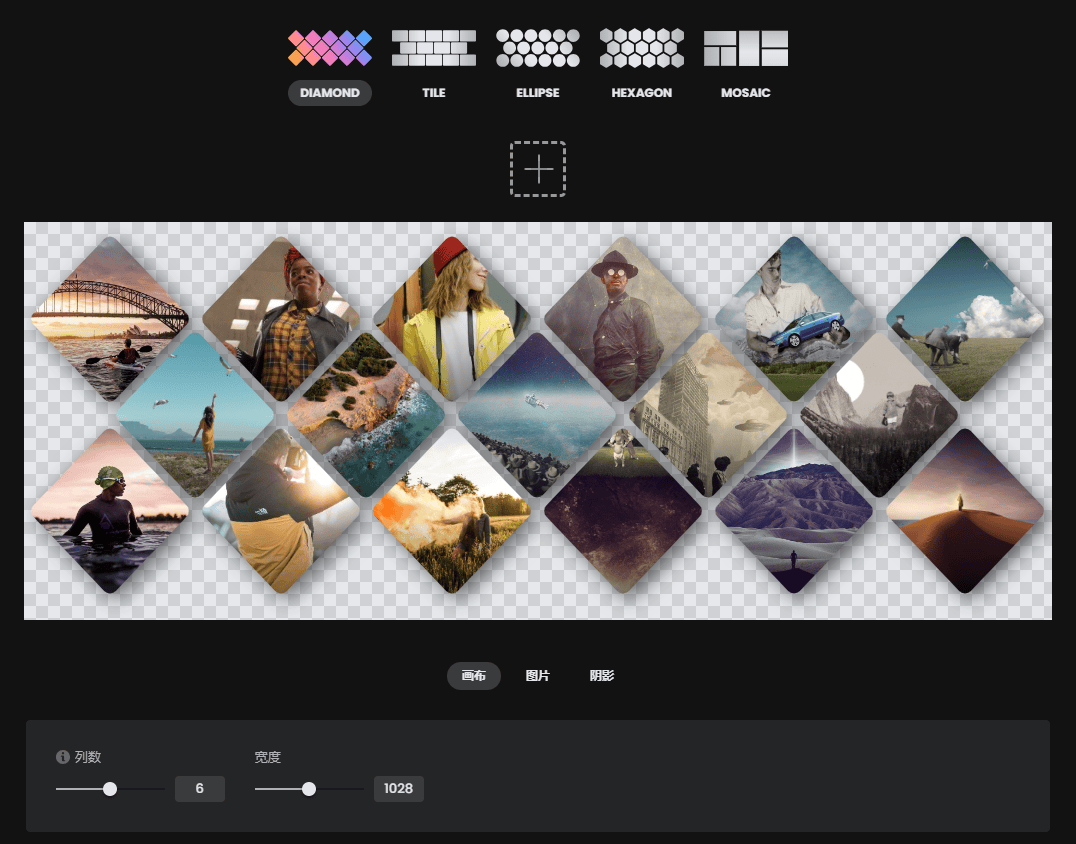The height and width of the screenshot is (844, 1076).
Task: Switch to the 画布 tab
Action: pos(473,676)
